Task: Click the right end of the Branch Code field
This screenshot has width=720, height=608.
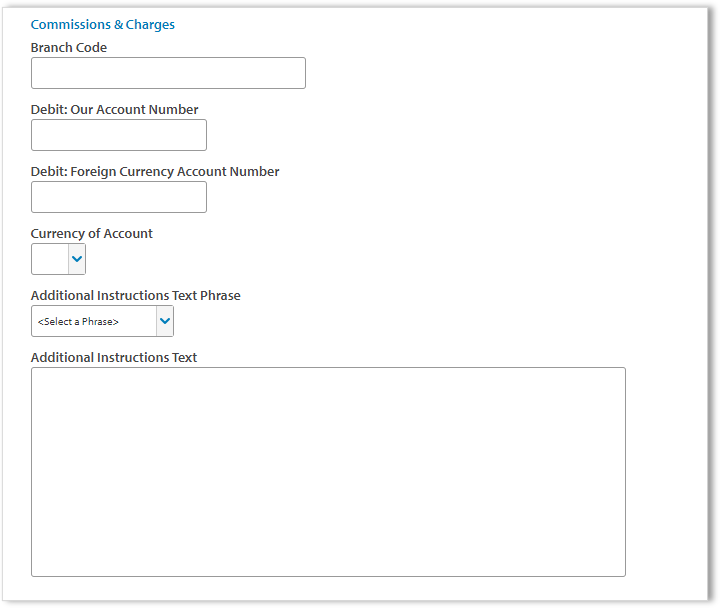Action: coord(290,73)
